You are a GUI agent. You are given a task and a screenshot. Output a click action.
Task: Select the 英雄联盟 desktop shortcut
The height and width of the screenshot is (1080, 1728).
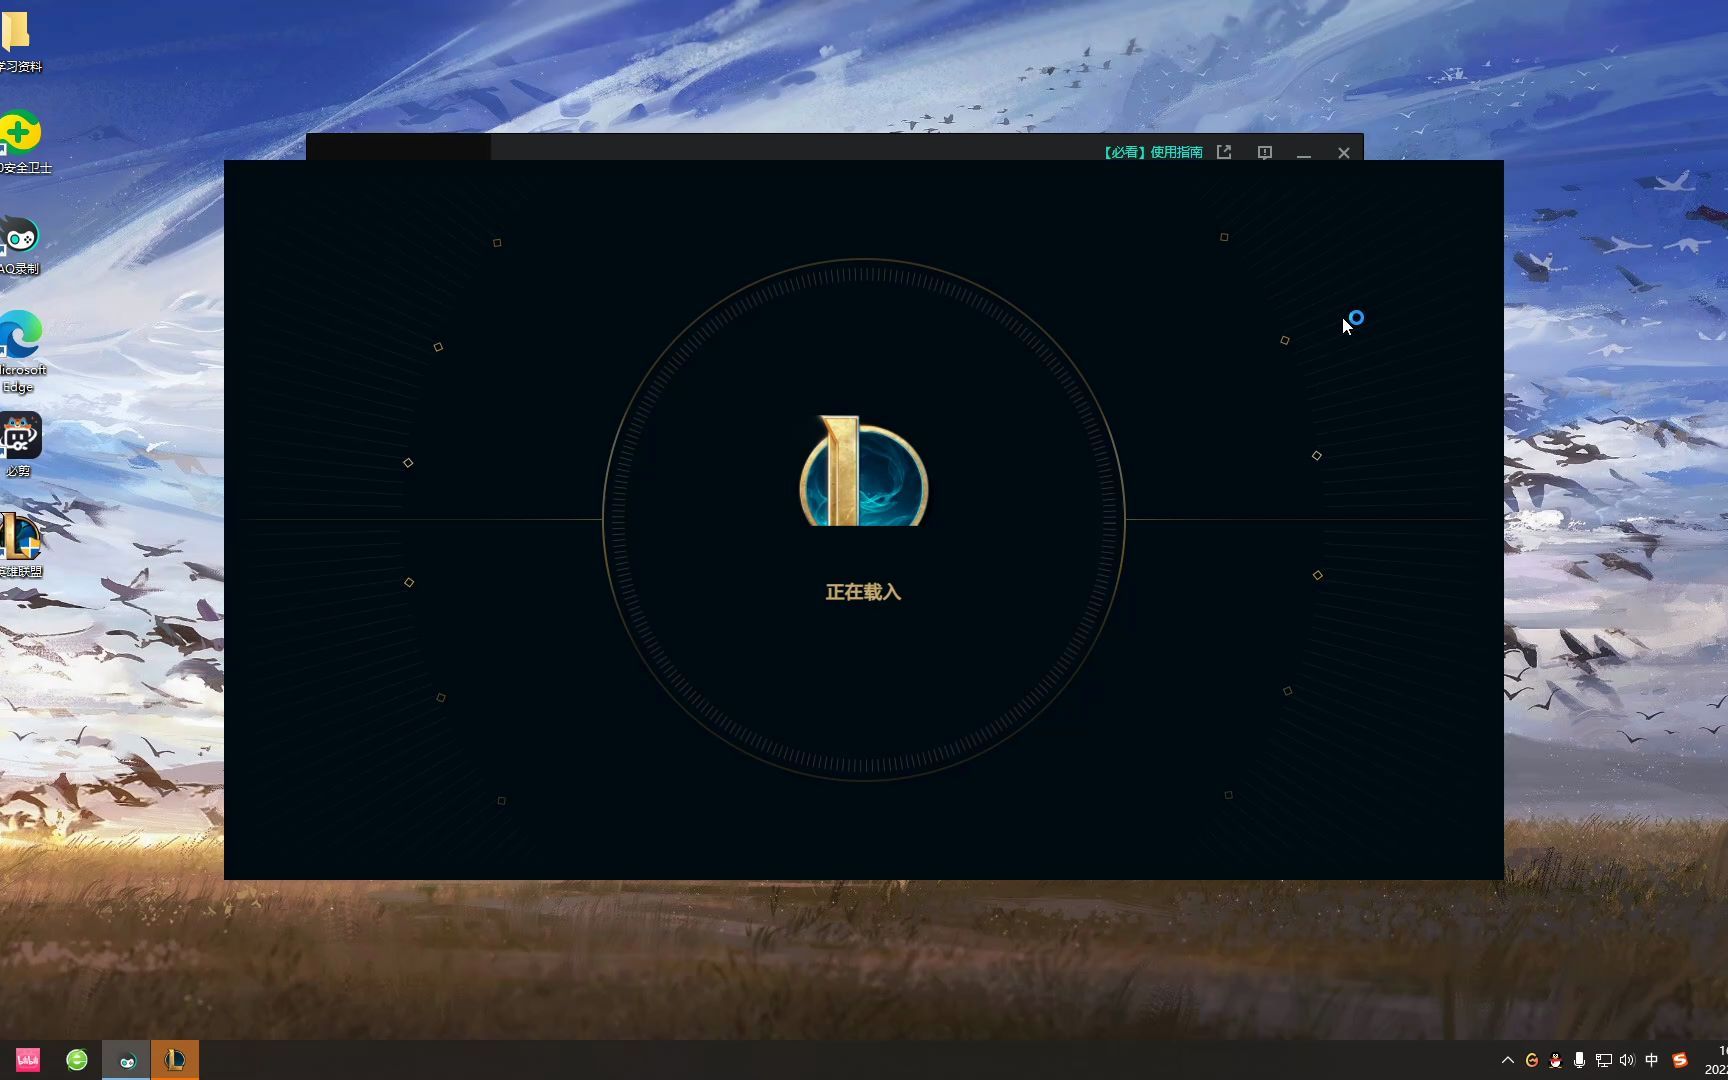20,546
